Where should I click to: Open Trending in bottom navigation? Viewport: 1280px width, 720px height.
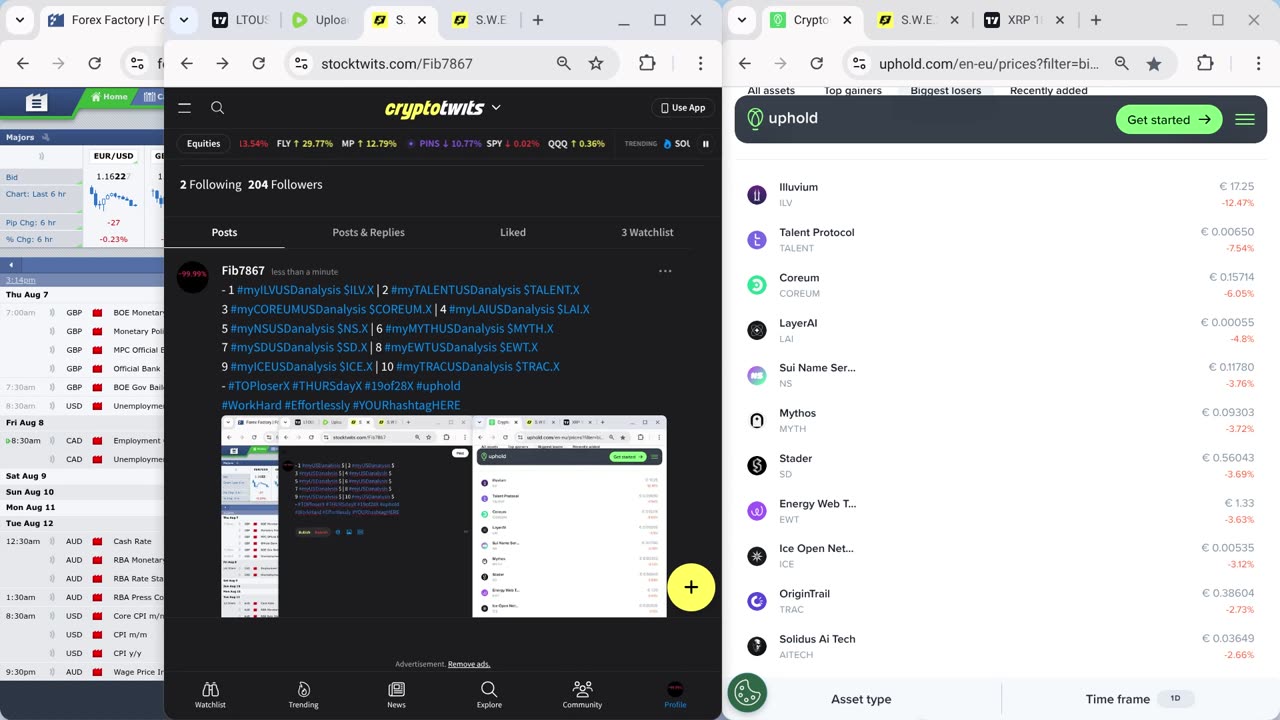[303, 695]
